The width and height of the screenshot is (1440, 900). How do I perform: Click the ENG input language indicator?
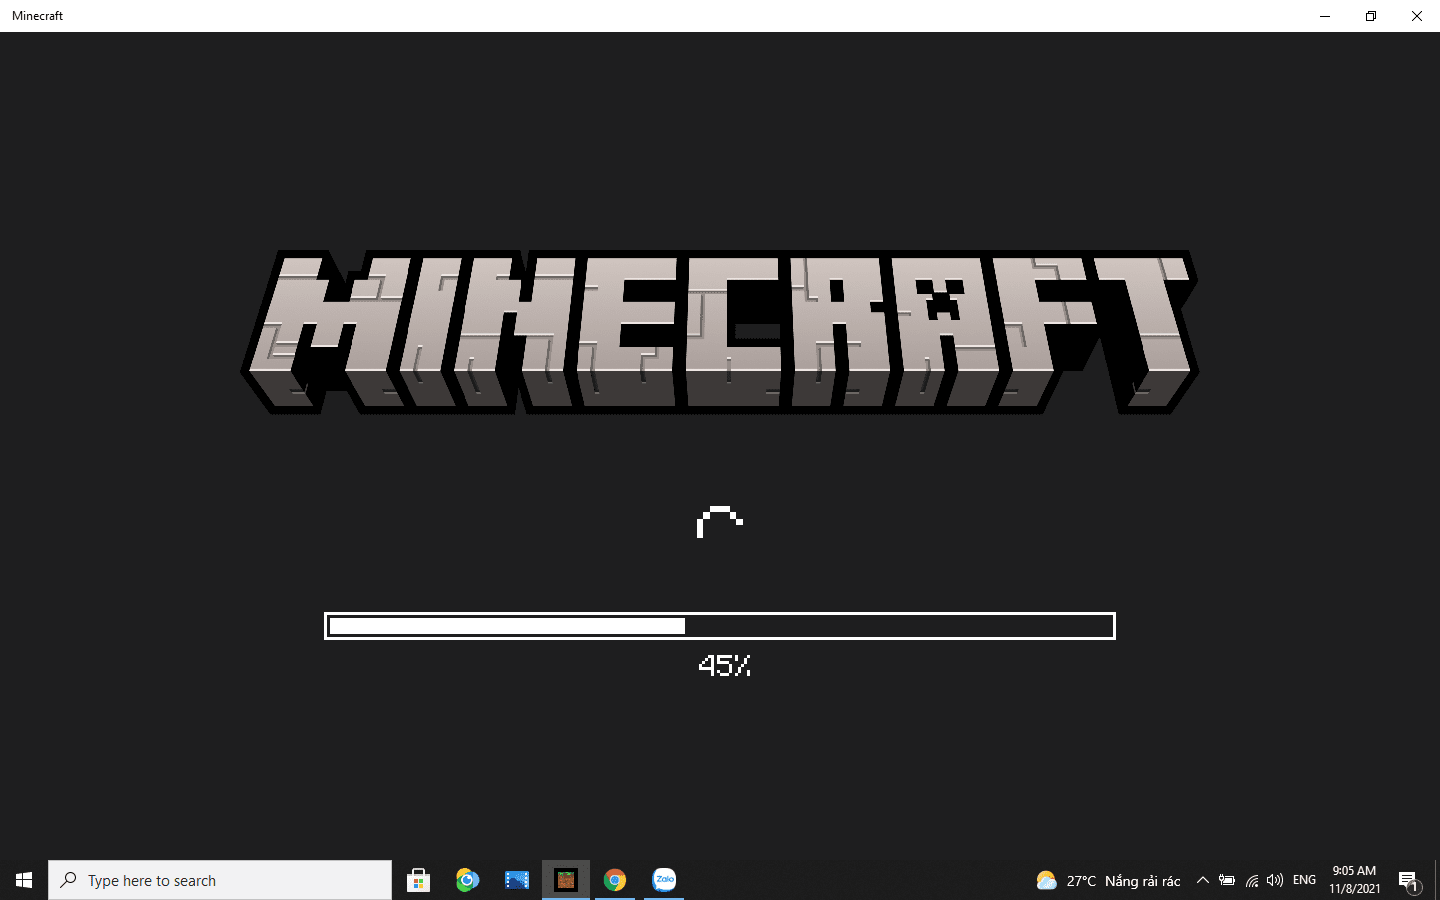coord(1304,880)
